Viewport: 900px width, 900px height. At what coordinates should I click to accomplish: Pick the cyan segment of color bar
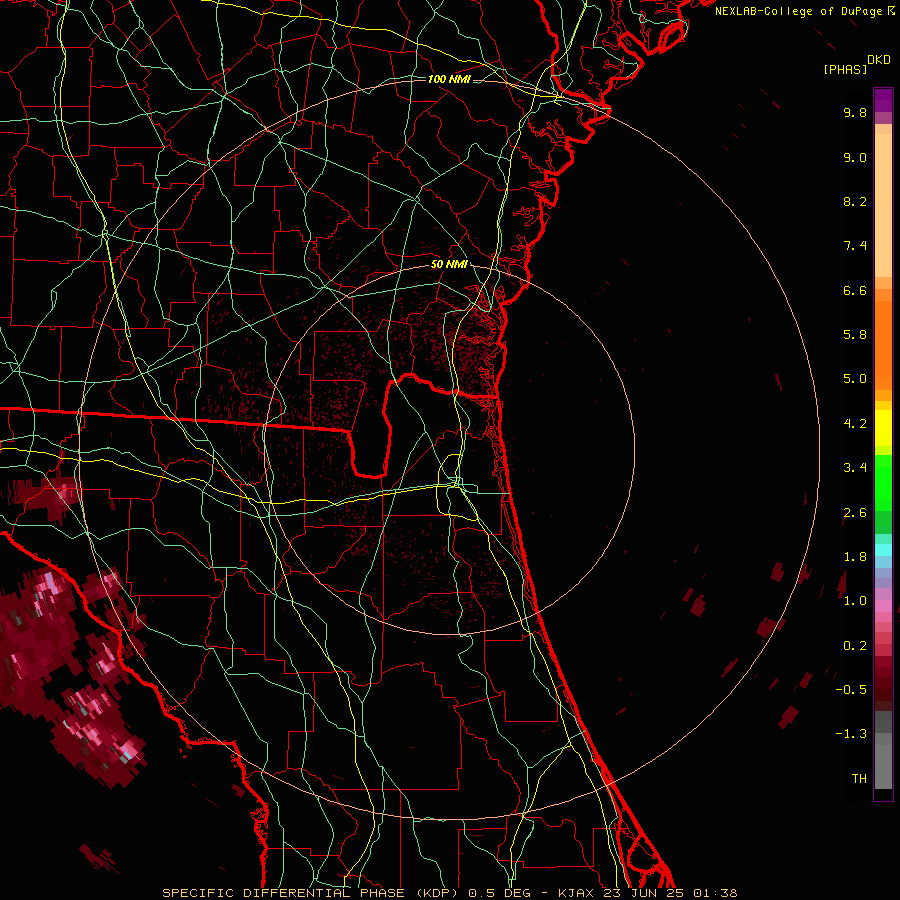pyautogui.click(x=883, y=550)
